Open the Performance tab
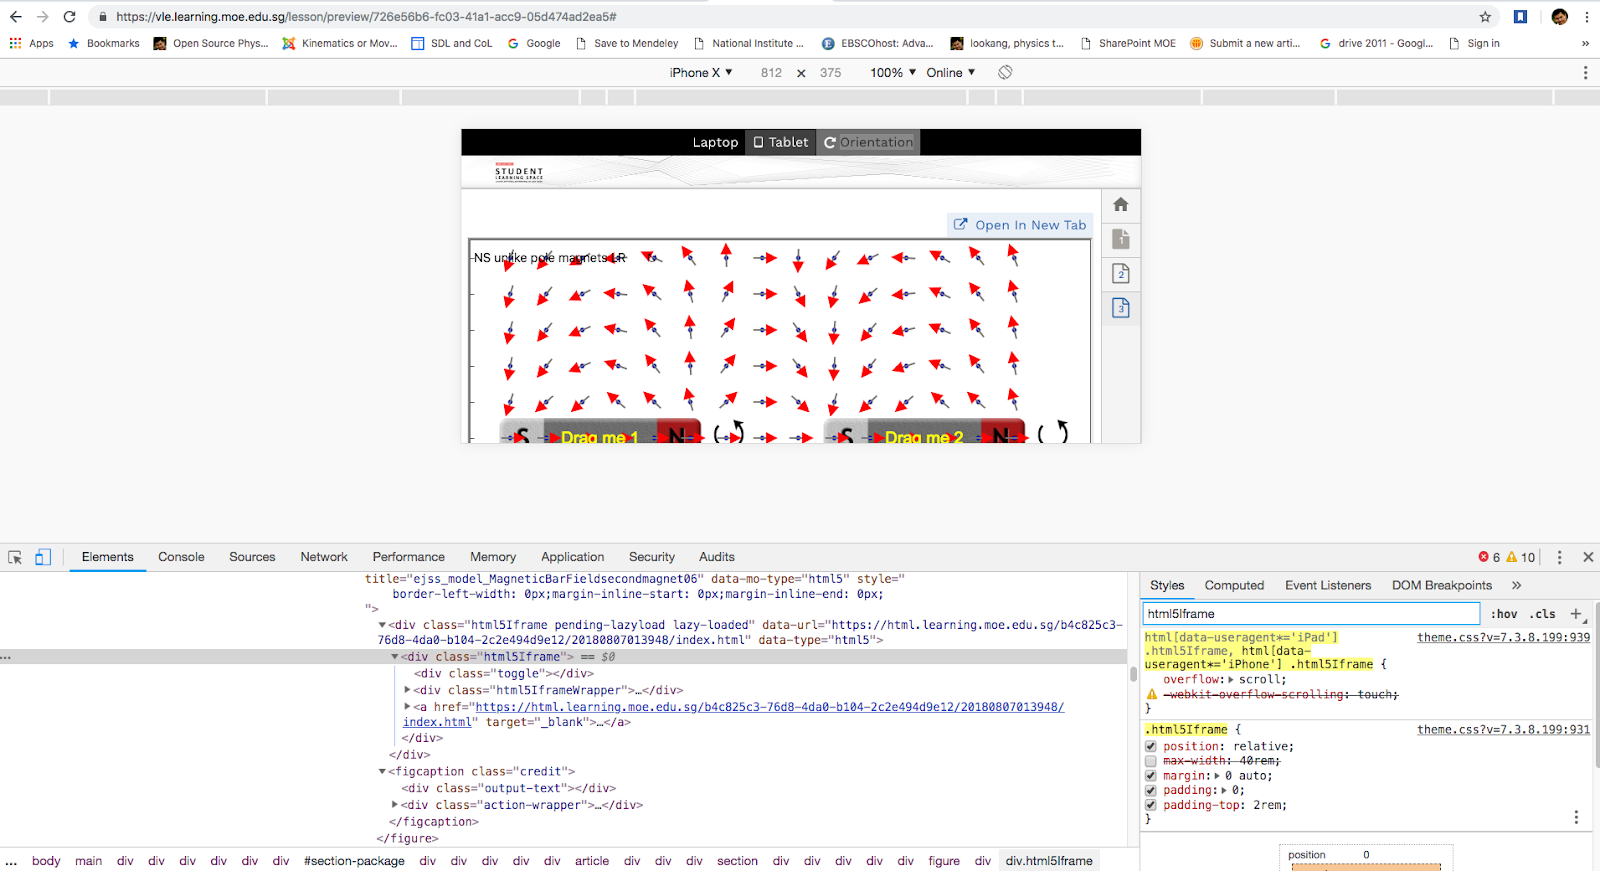 click(408, 557)
